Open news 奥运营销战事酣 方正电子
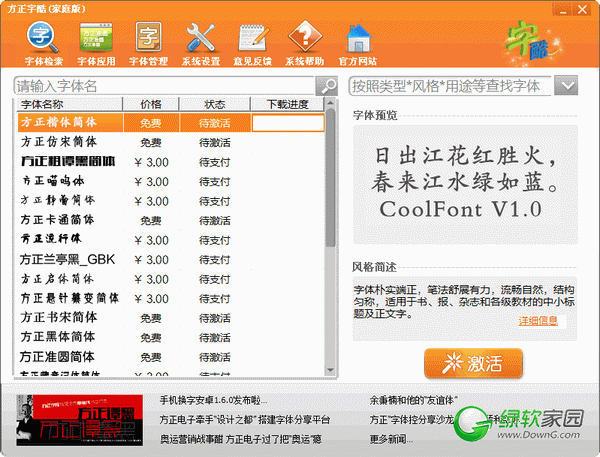600x457 pixels. coord(241,439)
